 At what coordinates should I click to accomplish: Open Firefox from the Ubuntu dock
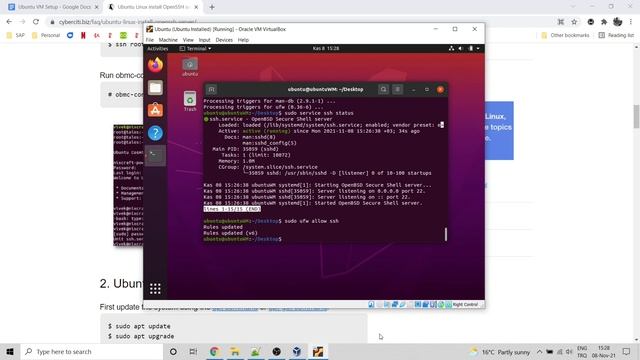(x=155, y=64)
